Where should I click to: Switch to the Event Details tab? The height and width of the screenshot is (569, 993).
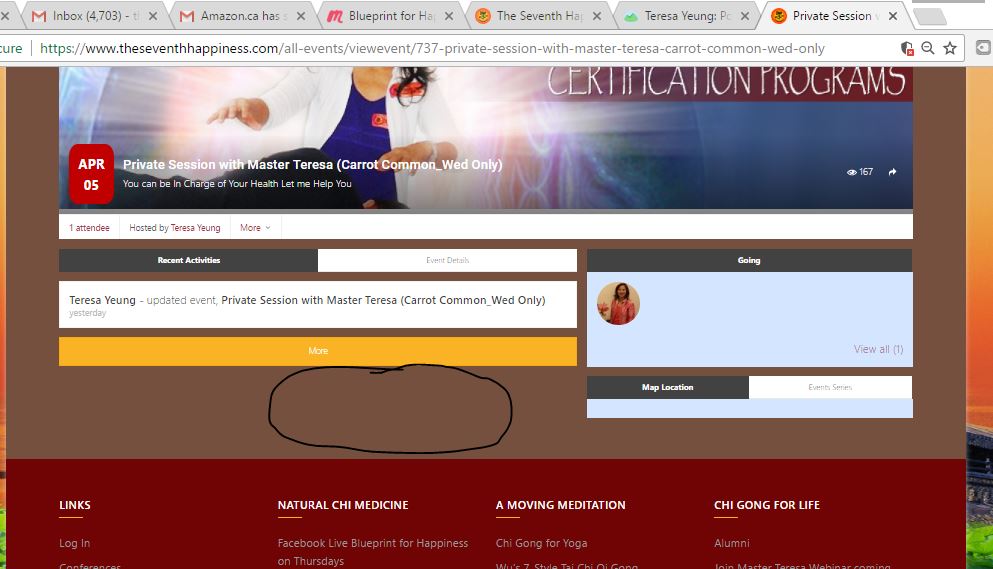[x=447, y=260]
